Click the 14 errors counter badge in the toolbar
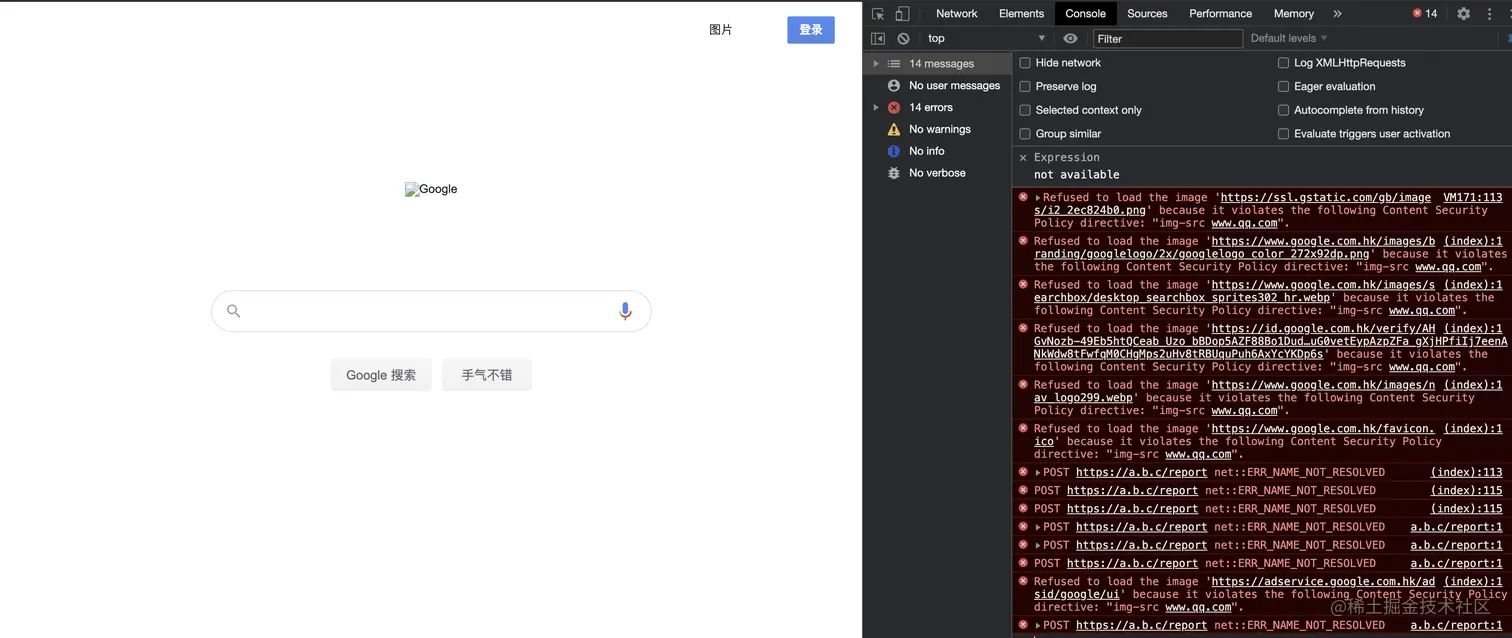Viewport: 1512px width, 638px height. (x=1425, y=14)
